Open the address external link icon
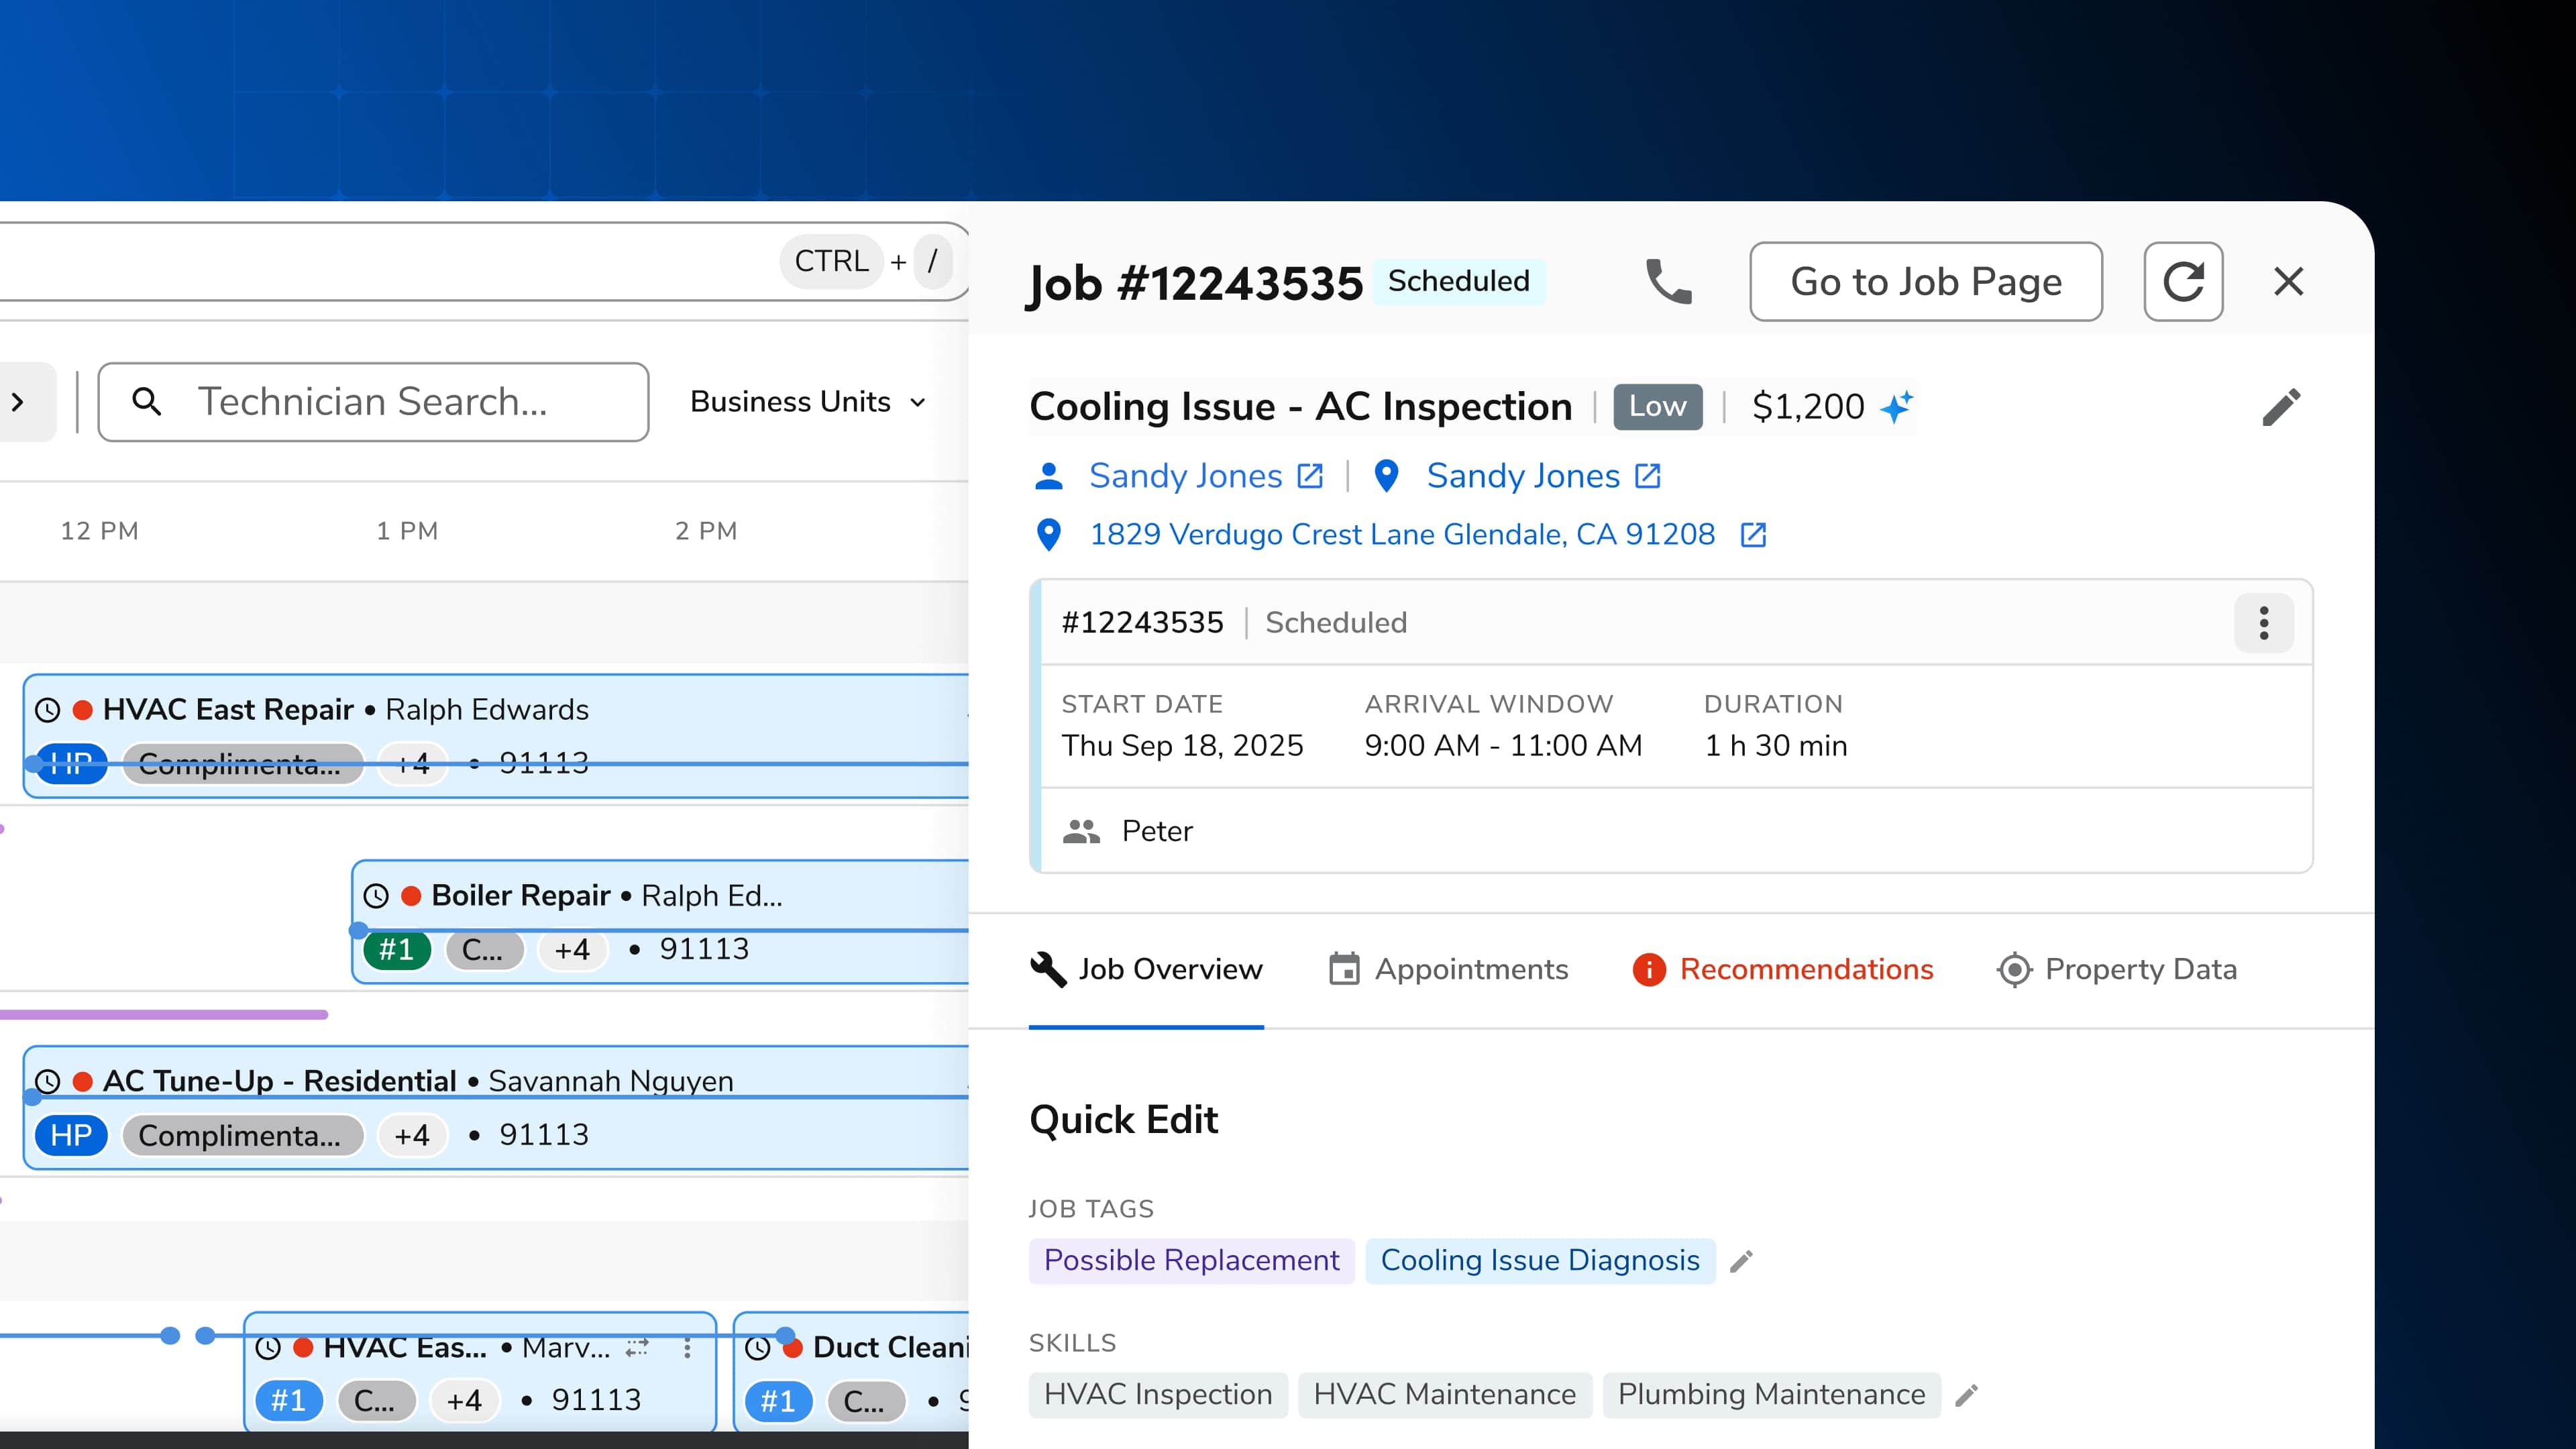 pos(1753,535)
